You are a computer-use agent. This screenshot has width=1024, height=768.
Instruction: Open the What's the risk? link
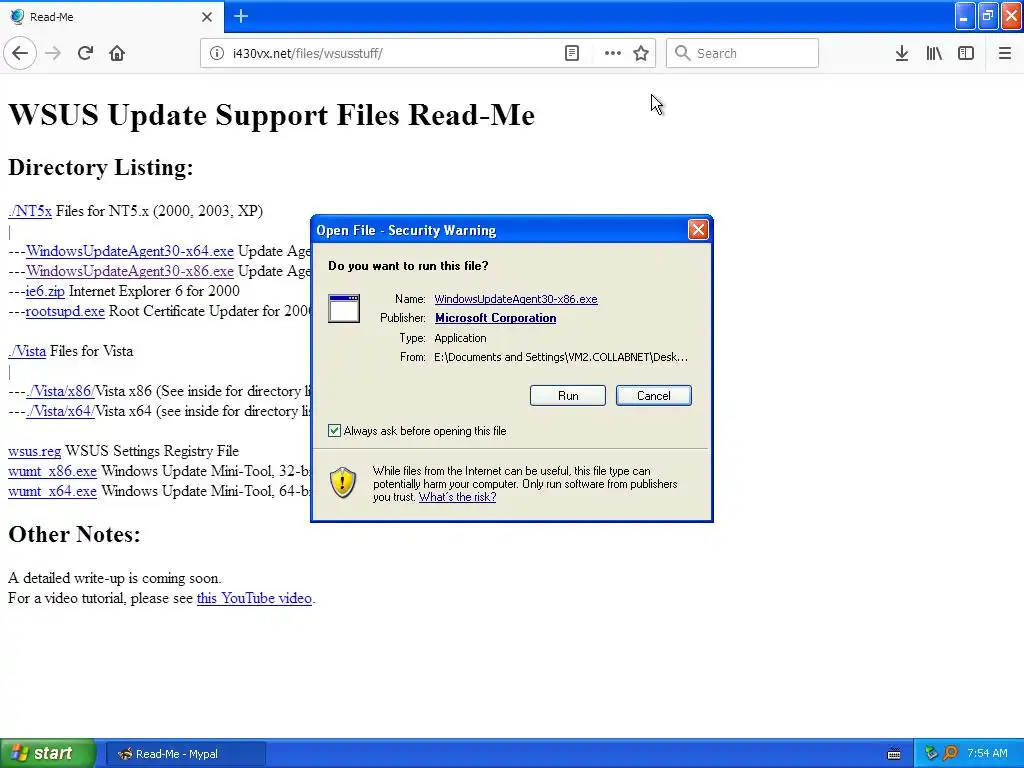click(457, 497)
